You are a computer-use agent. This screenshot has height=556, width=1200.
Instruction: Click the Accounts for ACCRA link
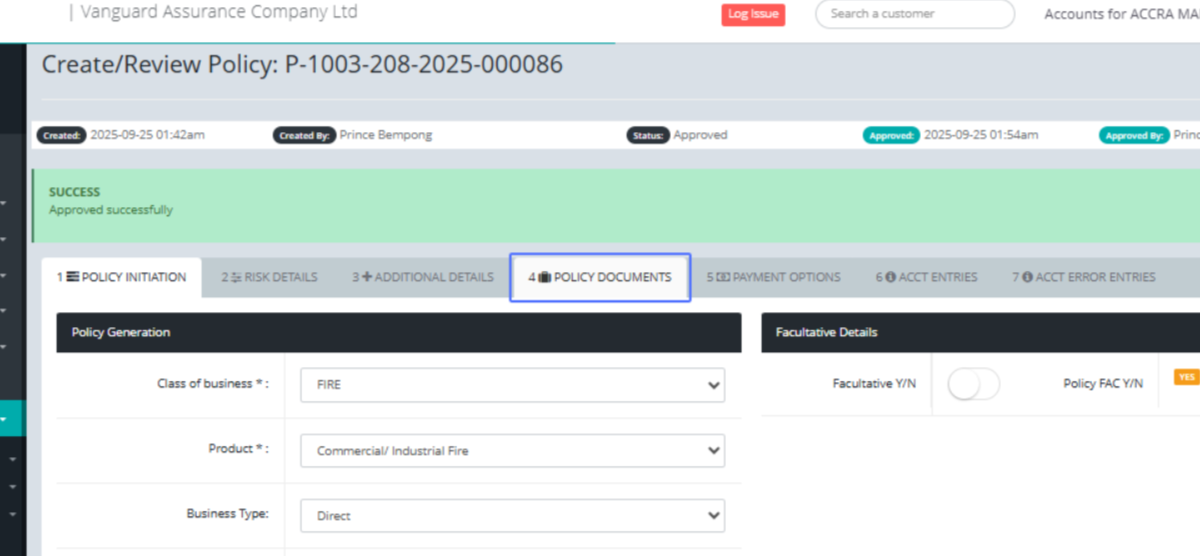click(x=1120, y=14)
